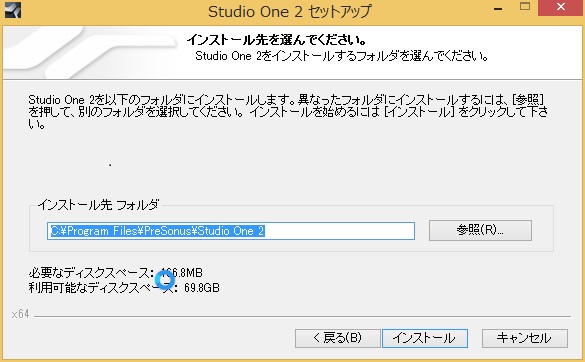This screenshot has height=362, width=585.
Task: Click the 参照(R)... browse button
Action: click(x=480, y=230)
